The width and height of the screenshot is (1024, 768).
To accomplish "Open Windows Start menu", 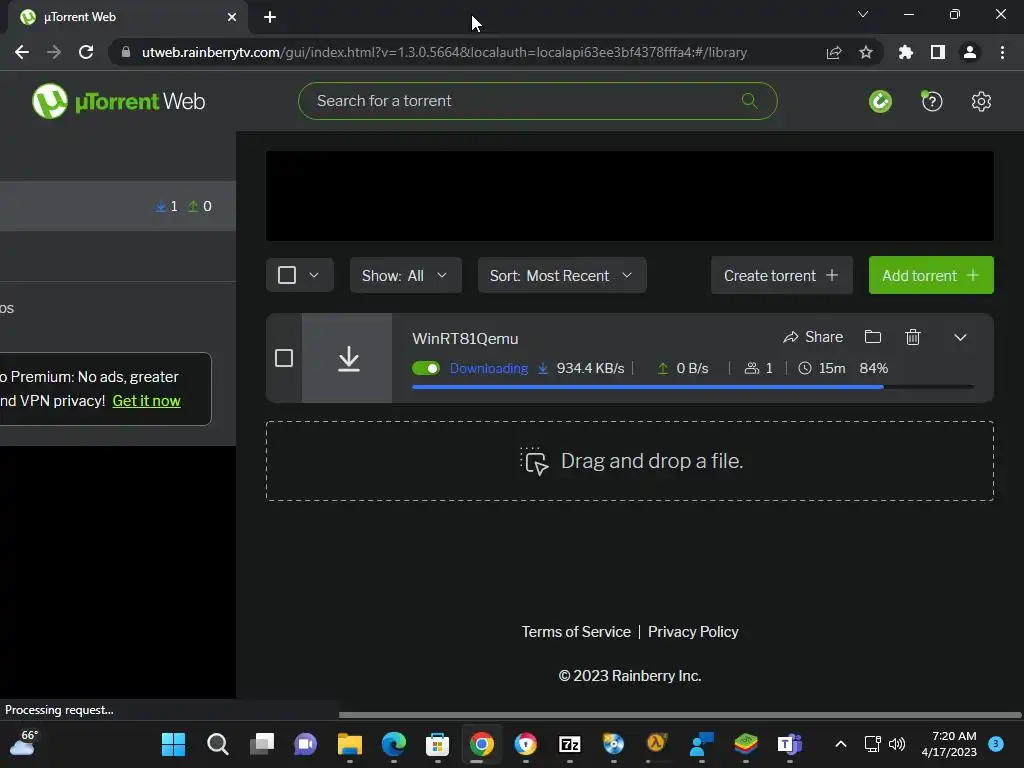I will click(x=174, y=744).
